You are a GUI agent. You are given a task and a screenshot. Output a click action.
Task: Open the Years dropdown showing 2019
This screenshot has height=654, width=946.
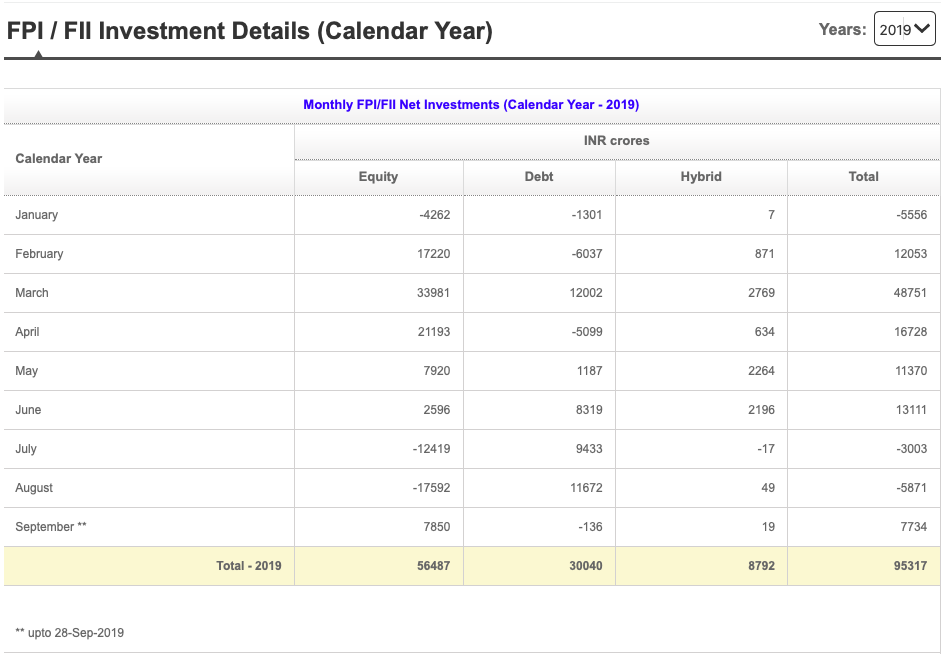coord(904,29)
